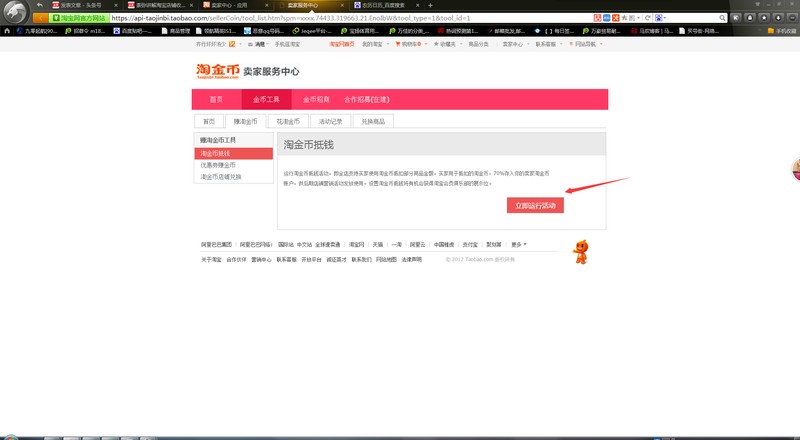Open the 商品管理 bookmark
This screenshot has width=800, height=440.
(176, 31)
